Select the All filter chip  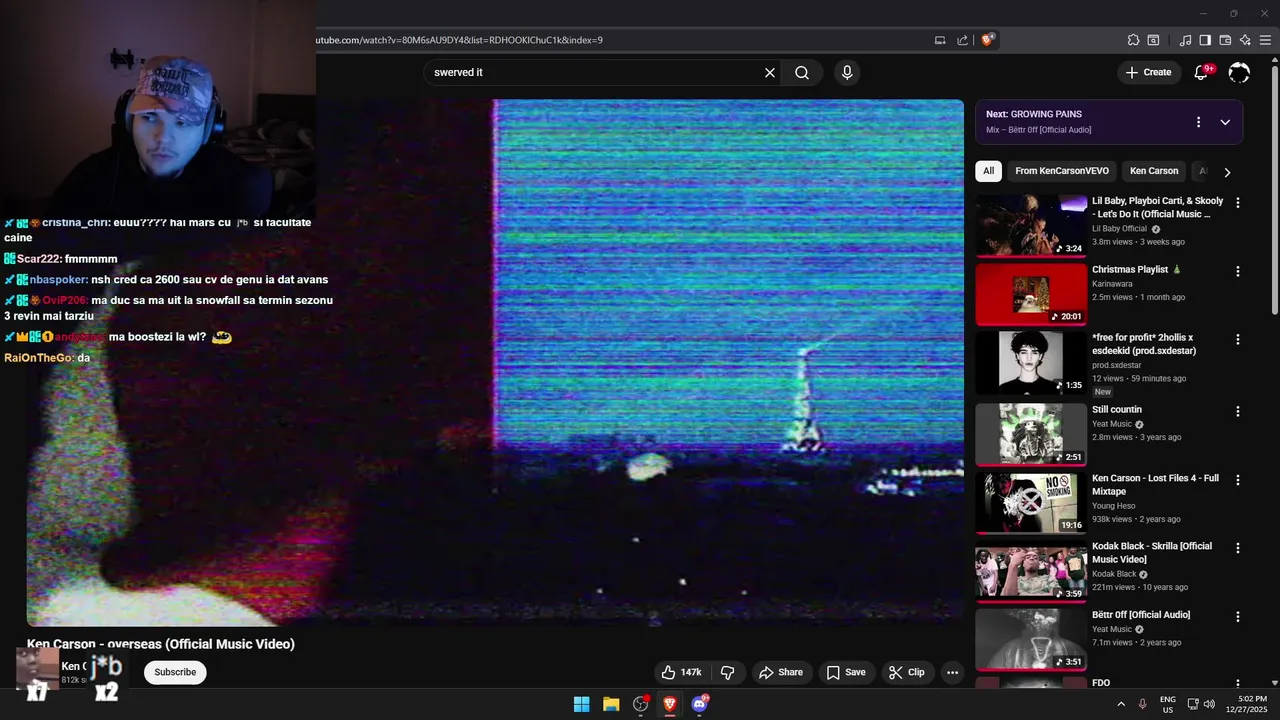(x=988, y=171)
